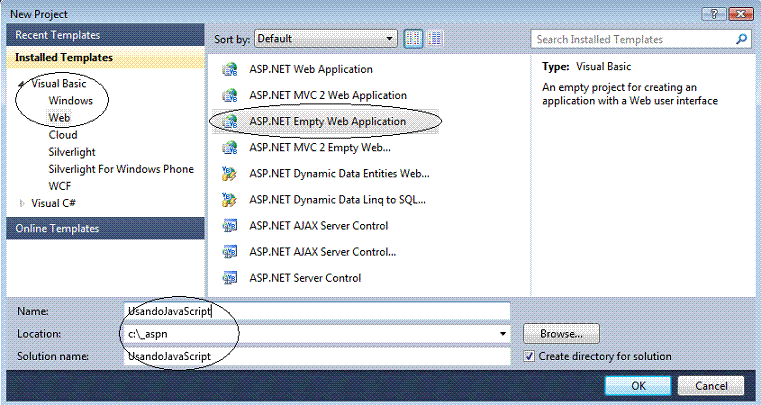The height and width of the screenshot is (405, 761).
Task: Select ASP.NET Dynamic Data Linq to SQL... text
Action: 337,200
